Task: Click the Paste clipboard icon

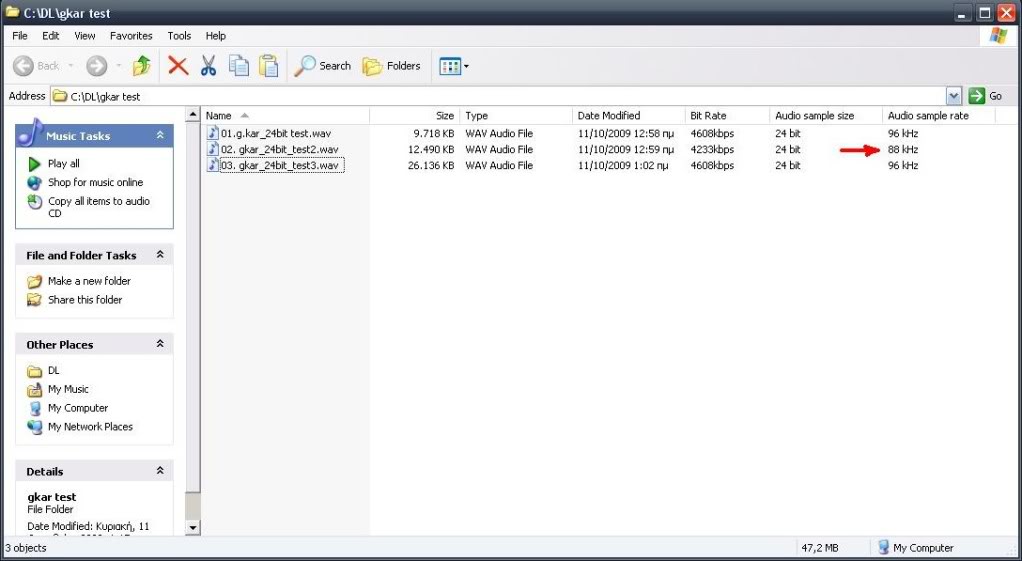Action: (269, 66)
